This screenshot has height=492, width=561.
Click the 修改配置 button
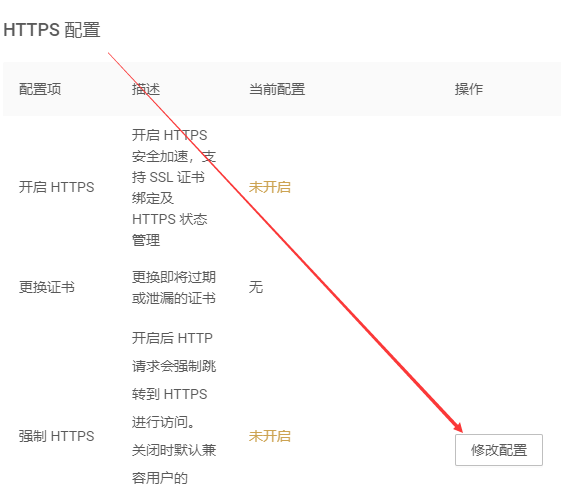coord(499,450)
